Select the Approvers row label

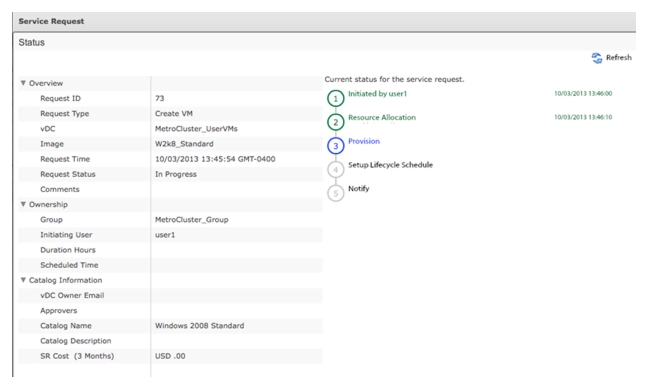point(58,311)
